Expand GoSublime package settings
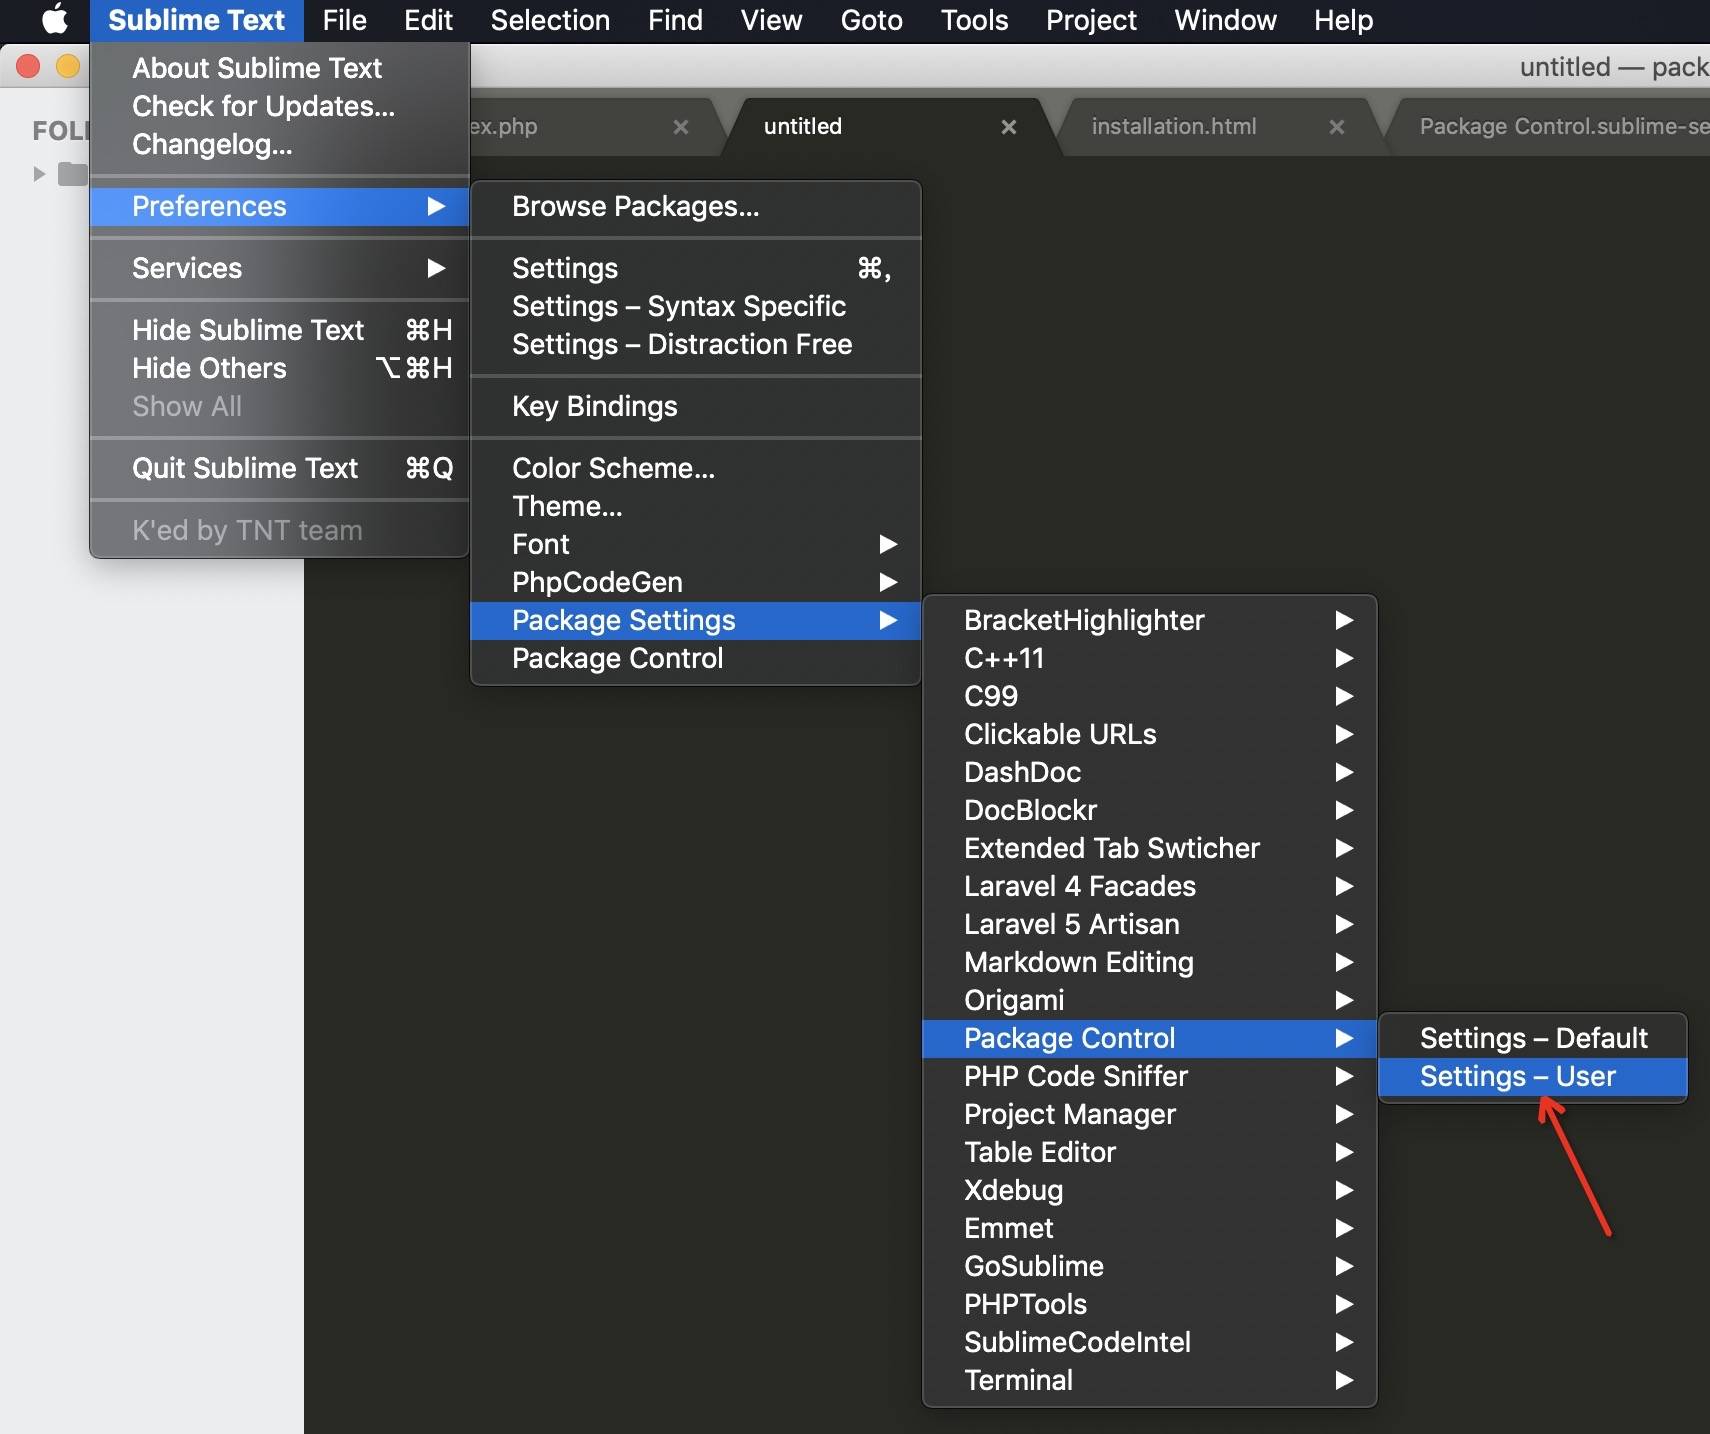This screenshot has width=1710, height=1434. pyautogui.click(x=1149, y=1266)
